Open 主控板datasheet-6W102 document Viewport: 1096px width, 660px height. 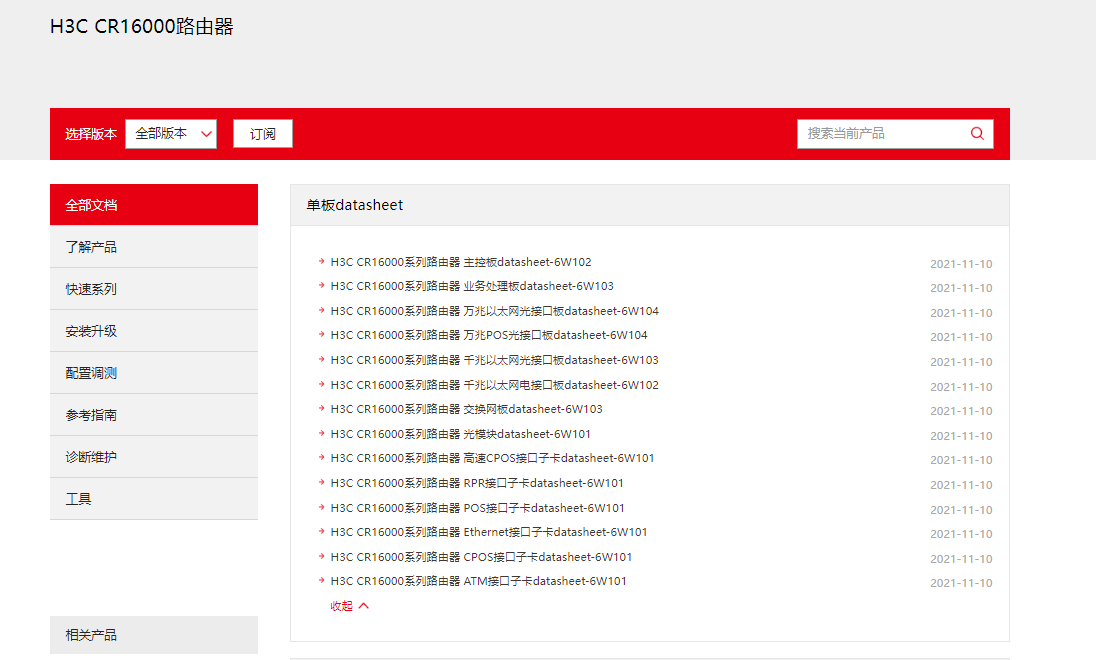pyautogui.click(x=461, y=262)
